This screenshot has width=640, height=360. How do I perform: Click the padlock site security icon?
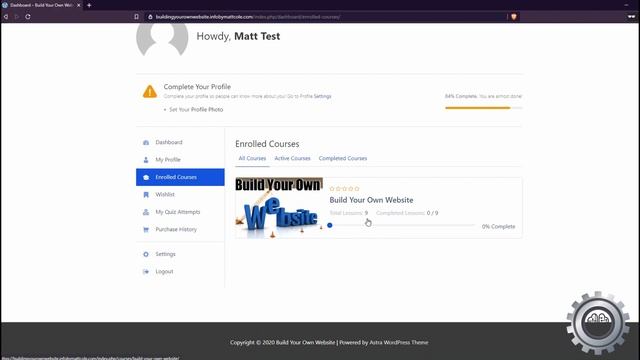[150, 17]
